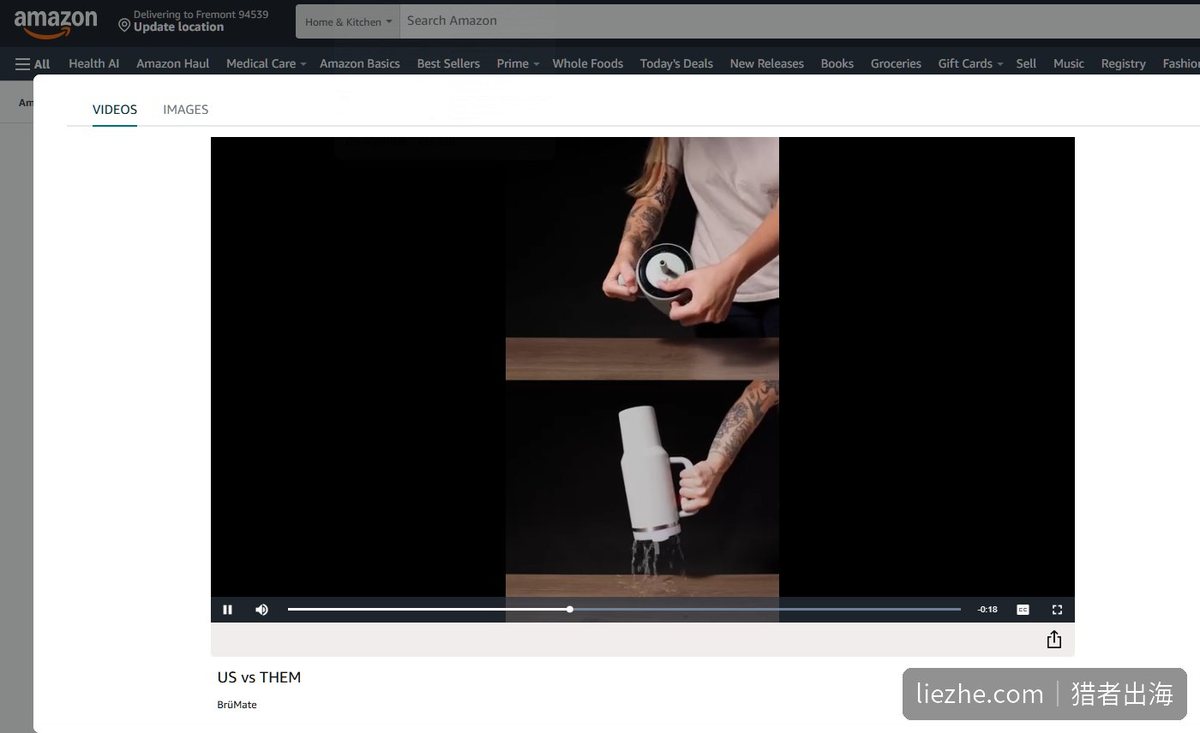Open the Best Sellers page
Screen dimensions: 1200x733
[x=448, y=63]
